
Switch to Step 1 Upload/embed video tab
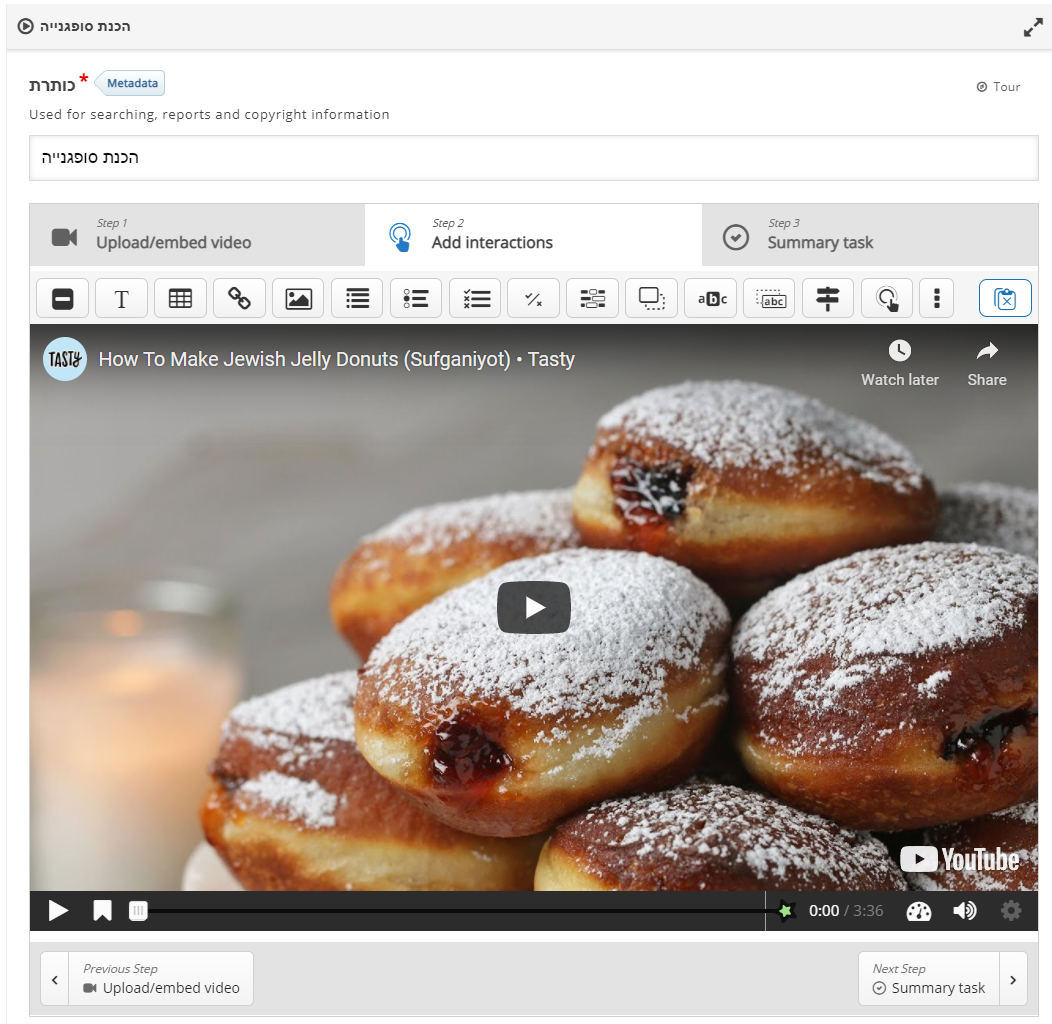click(x=197, y=236)
